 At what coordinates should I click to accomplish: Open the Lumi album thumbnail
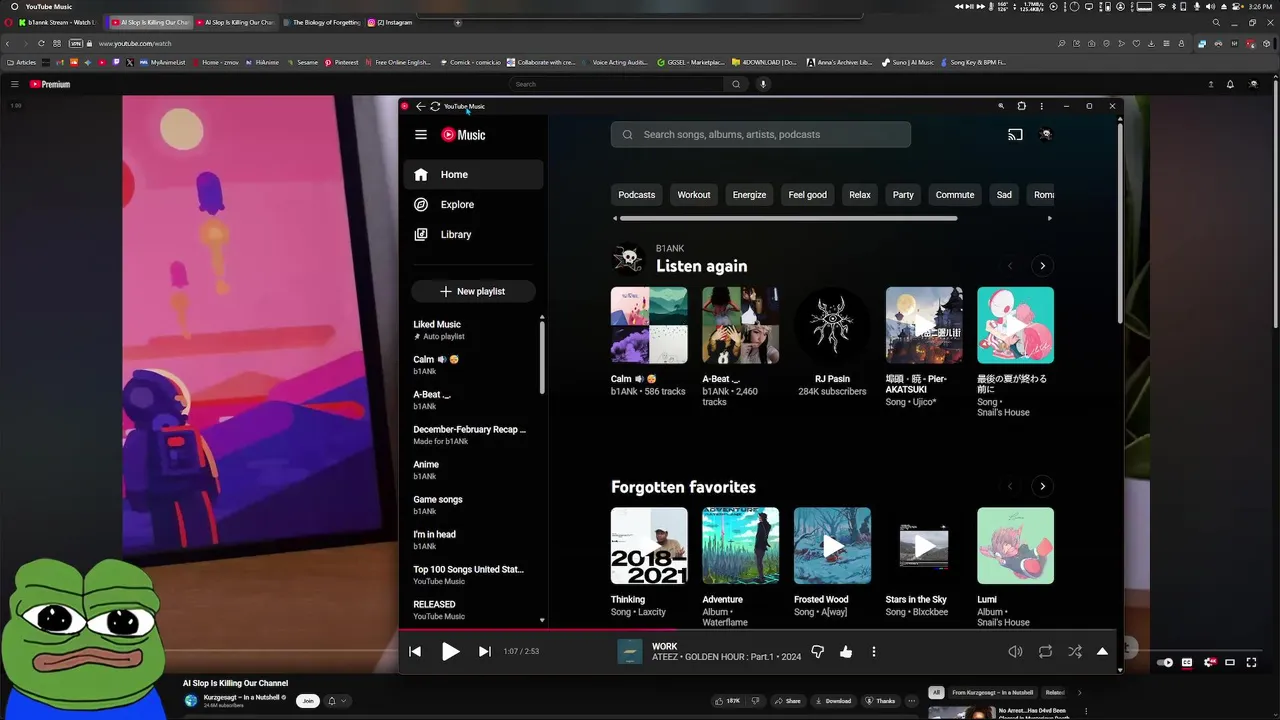click(x=1015, y=546)
